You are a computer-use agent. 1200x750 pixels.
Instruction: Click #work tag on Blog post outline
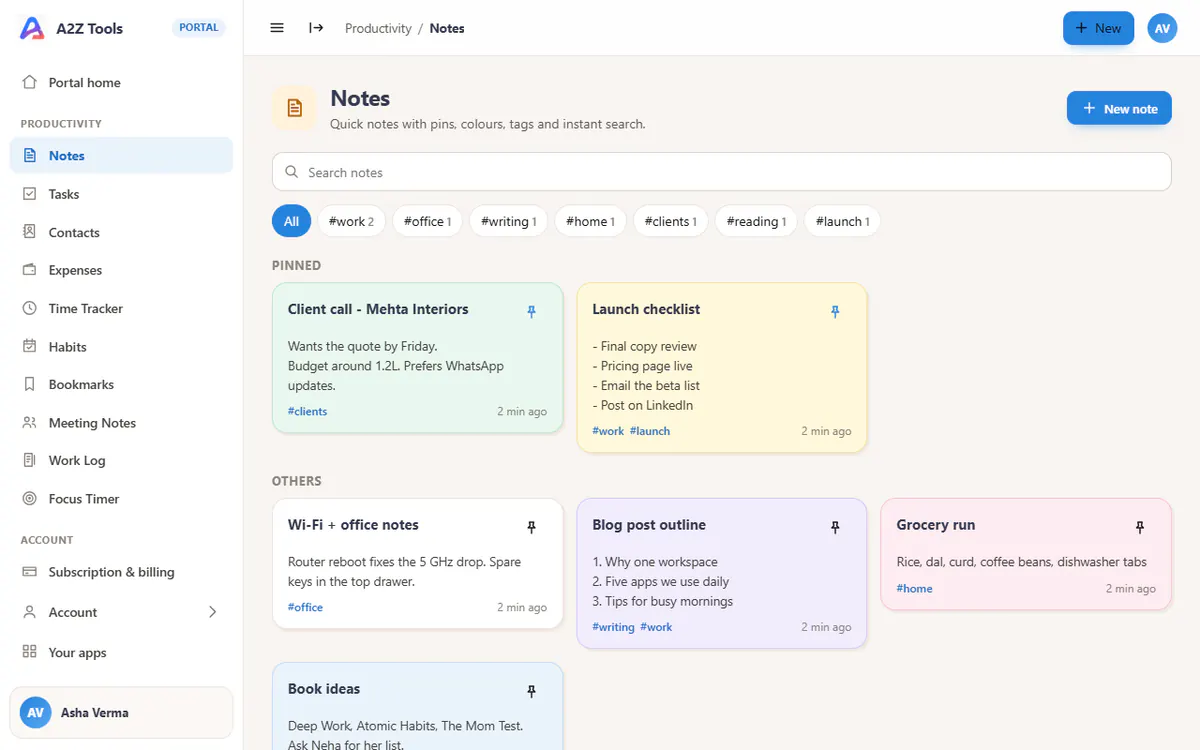(x=656, y=627)
